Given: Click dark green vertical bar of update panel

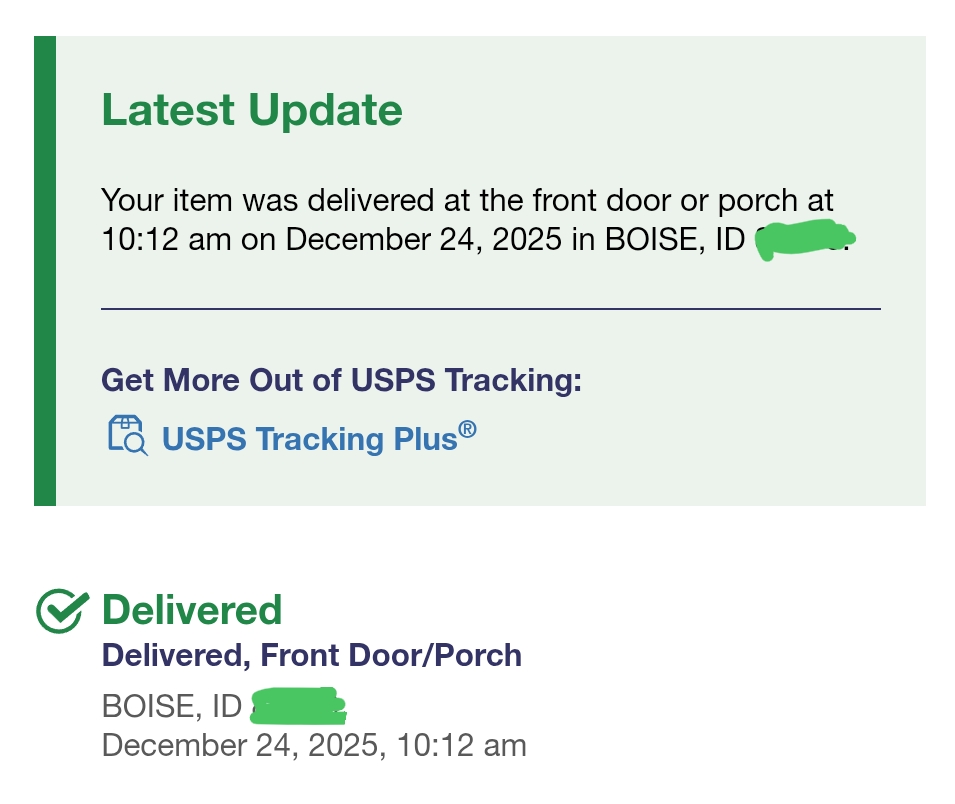Looking at the screenshot, I should [45, 270].
